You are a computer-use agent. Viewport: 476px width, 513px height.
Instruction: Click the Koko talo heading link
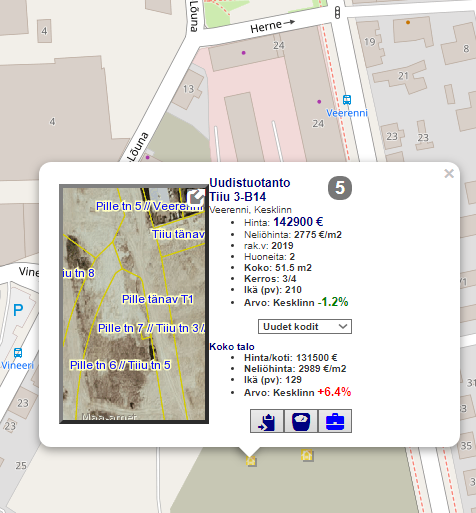tap(232, 347)
